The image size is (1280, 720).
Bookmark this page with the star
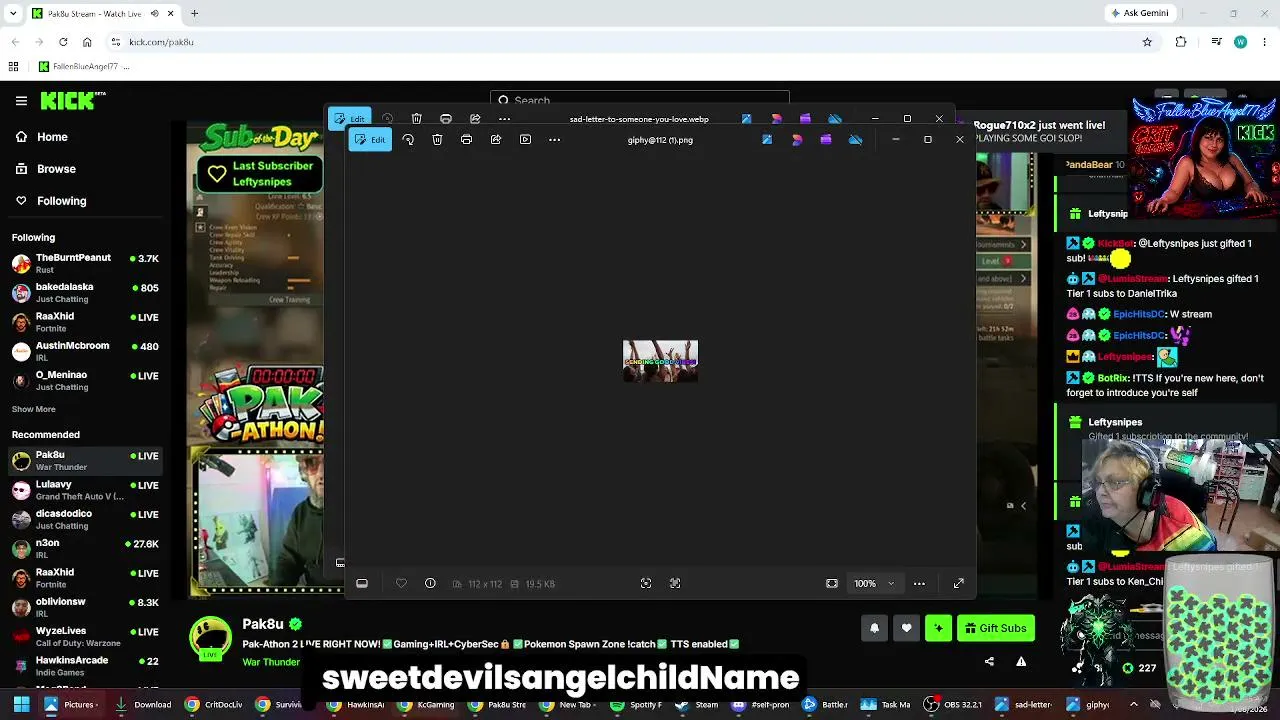pyautogui.click(x=1147, y=42)
